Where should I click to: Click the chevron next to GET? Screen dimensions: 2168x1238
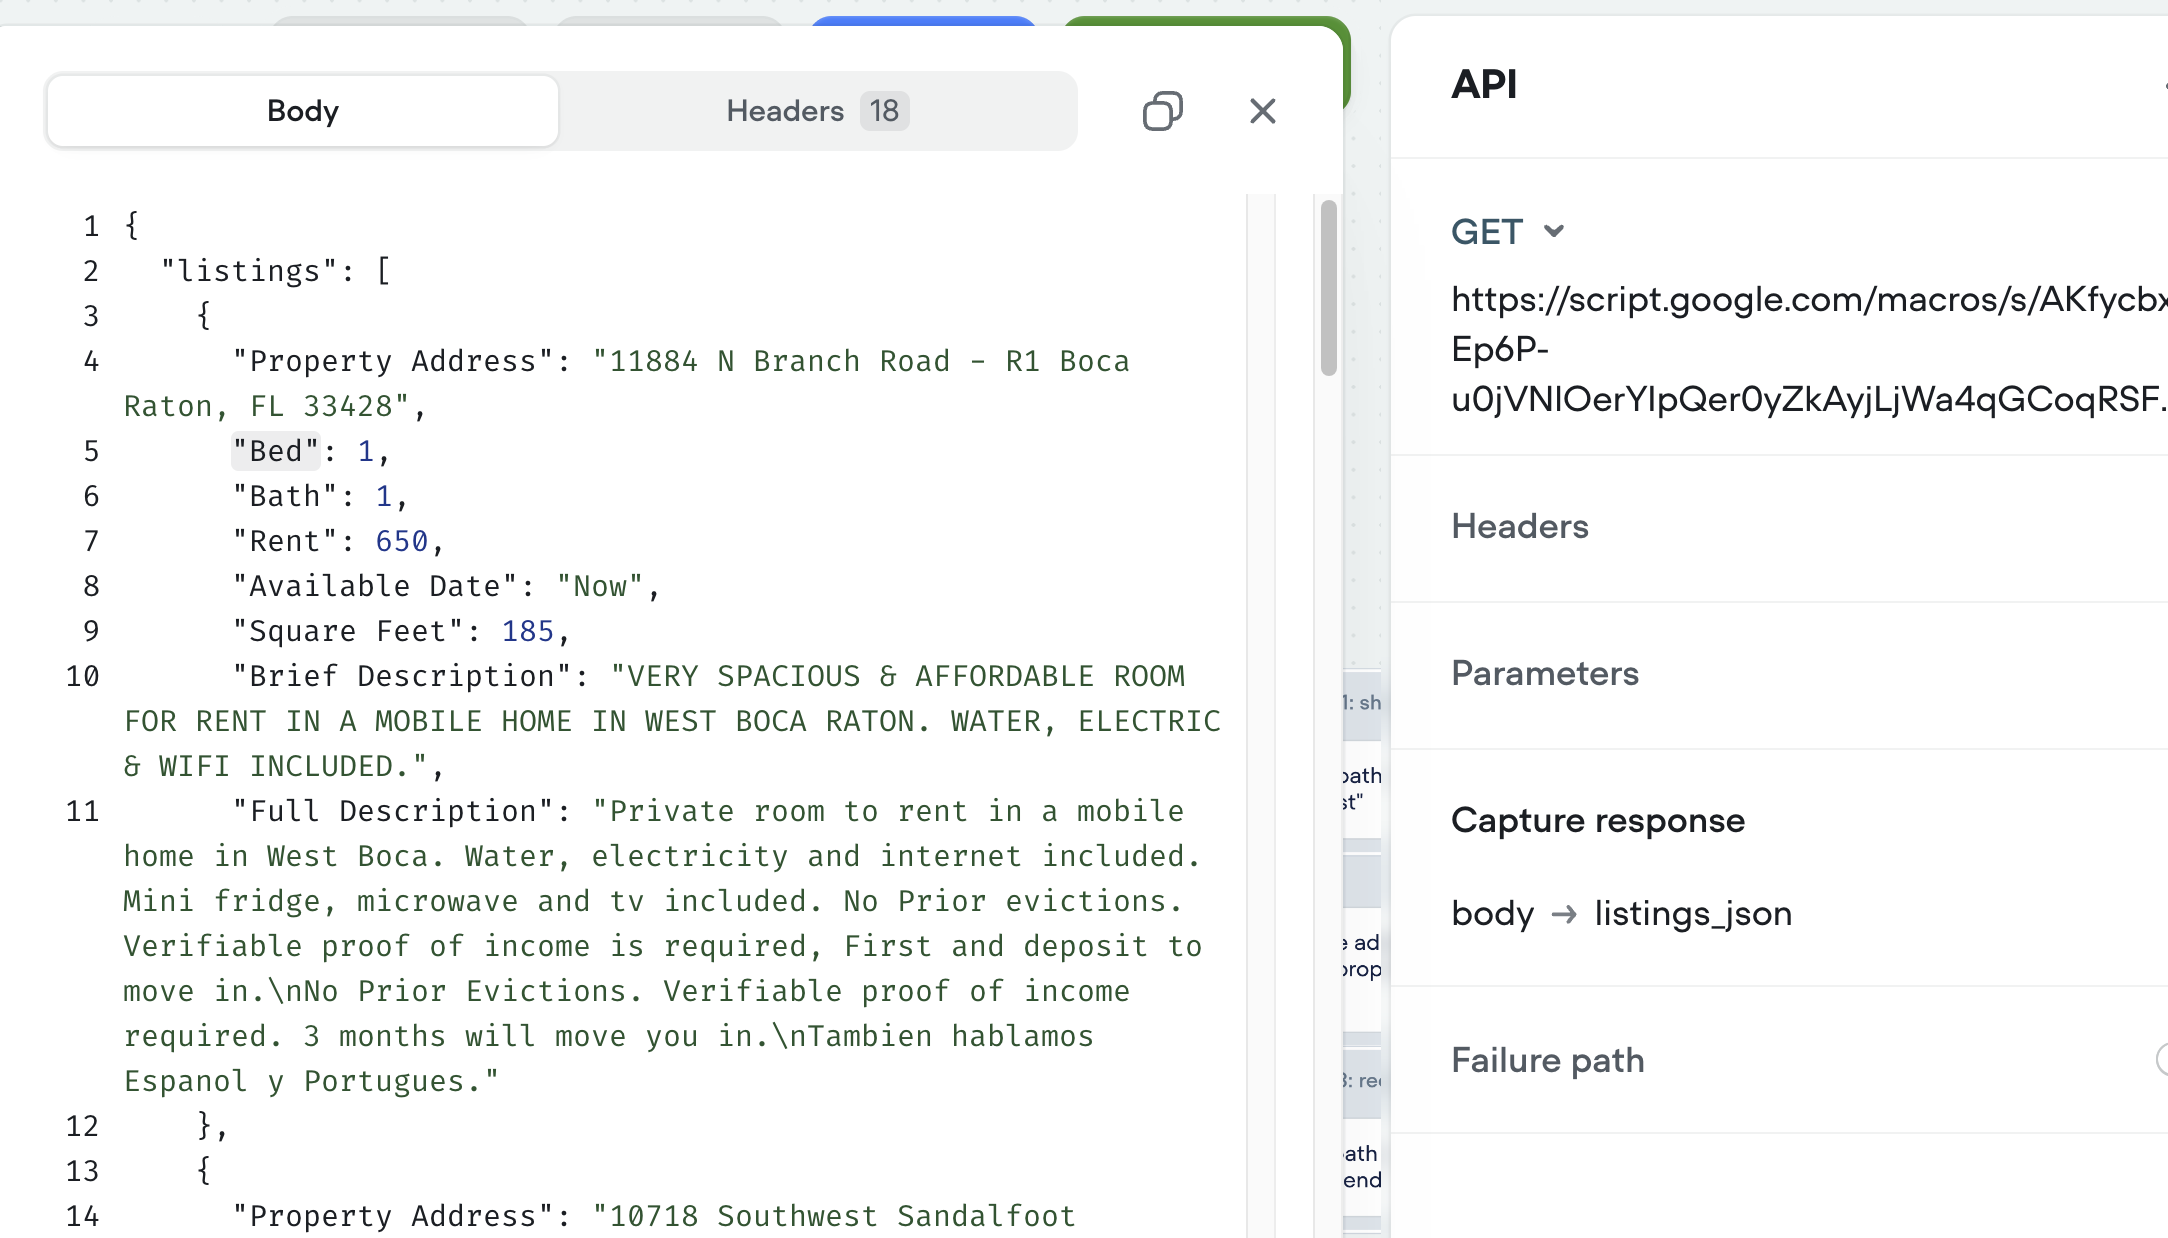[1553, 232]
